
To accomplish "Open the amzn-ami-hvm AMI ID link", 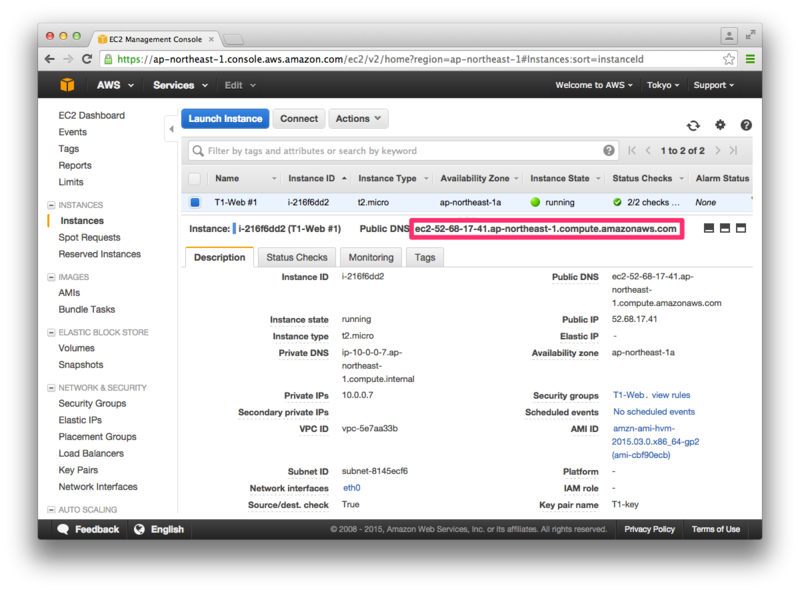I will (x=655, y=441).
